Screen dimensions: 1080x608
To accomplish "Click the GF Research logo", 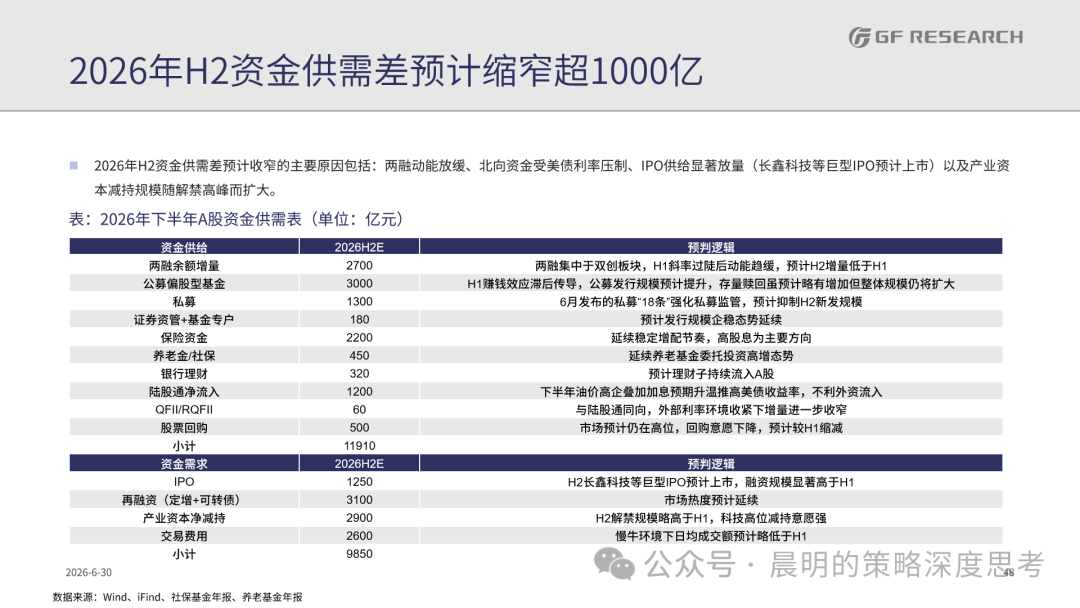I will tap(935, 36).
